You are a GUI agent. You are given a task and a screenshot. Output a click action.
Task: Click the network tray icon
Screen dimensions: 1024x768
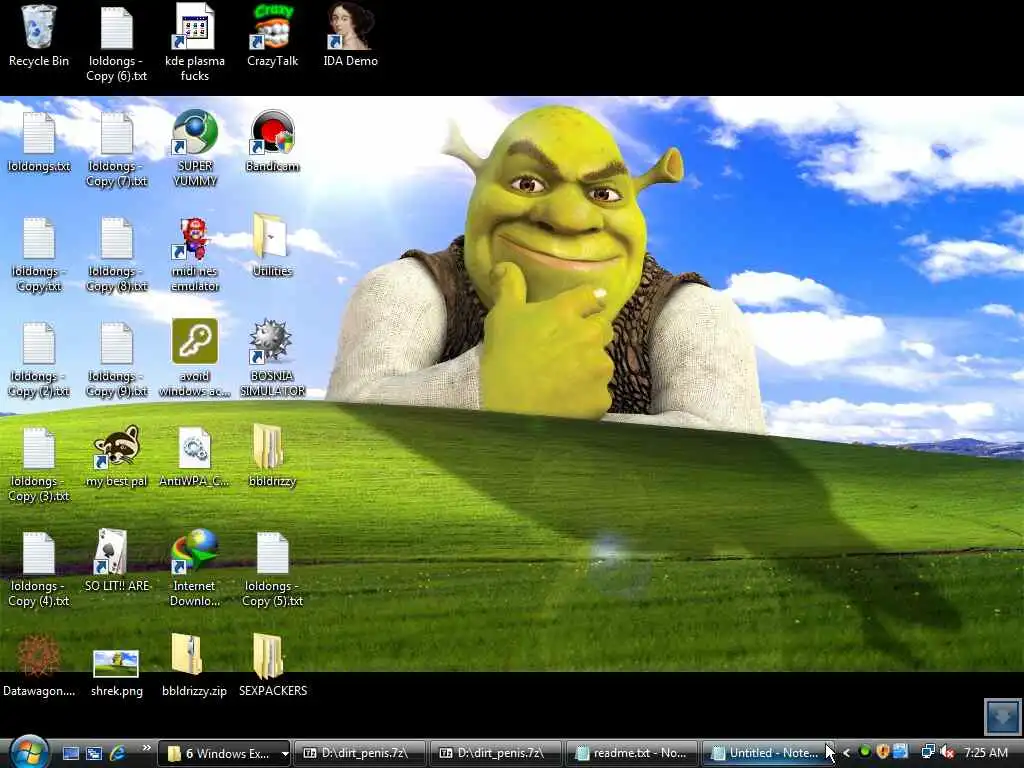point(927,752)
